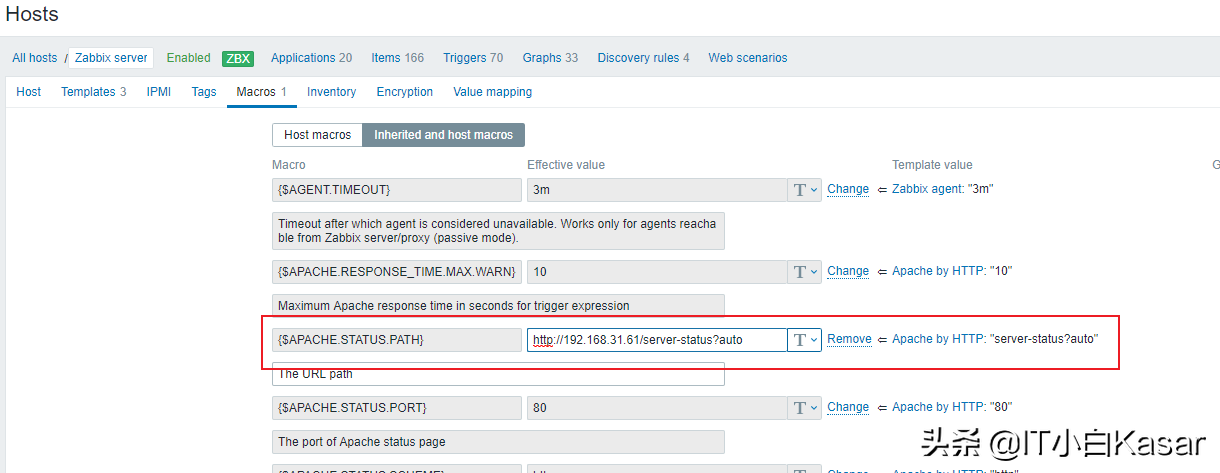Select the Host macros toggle option
The image size is (1220, 473).
(317, 135)
